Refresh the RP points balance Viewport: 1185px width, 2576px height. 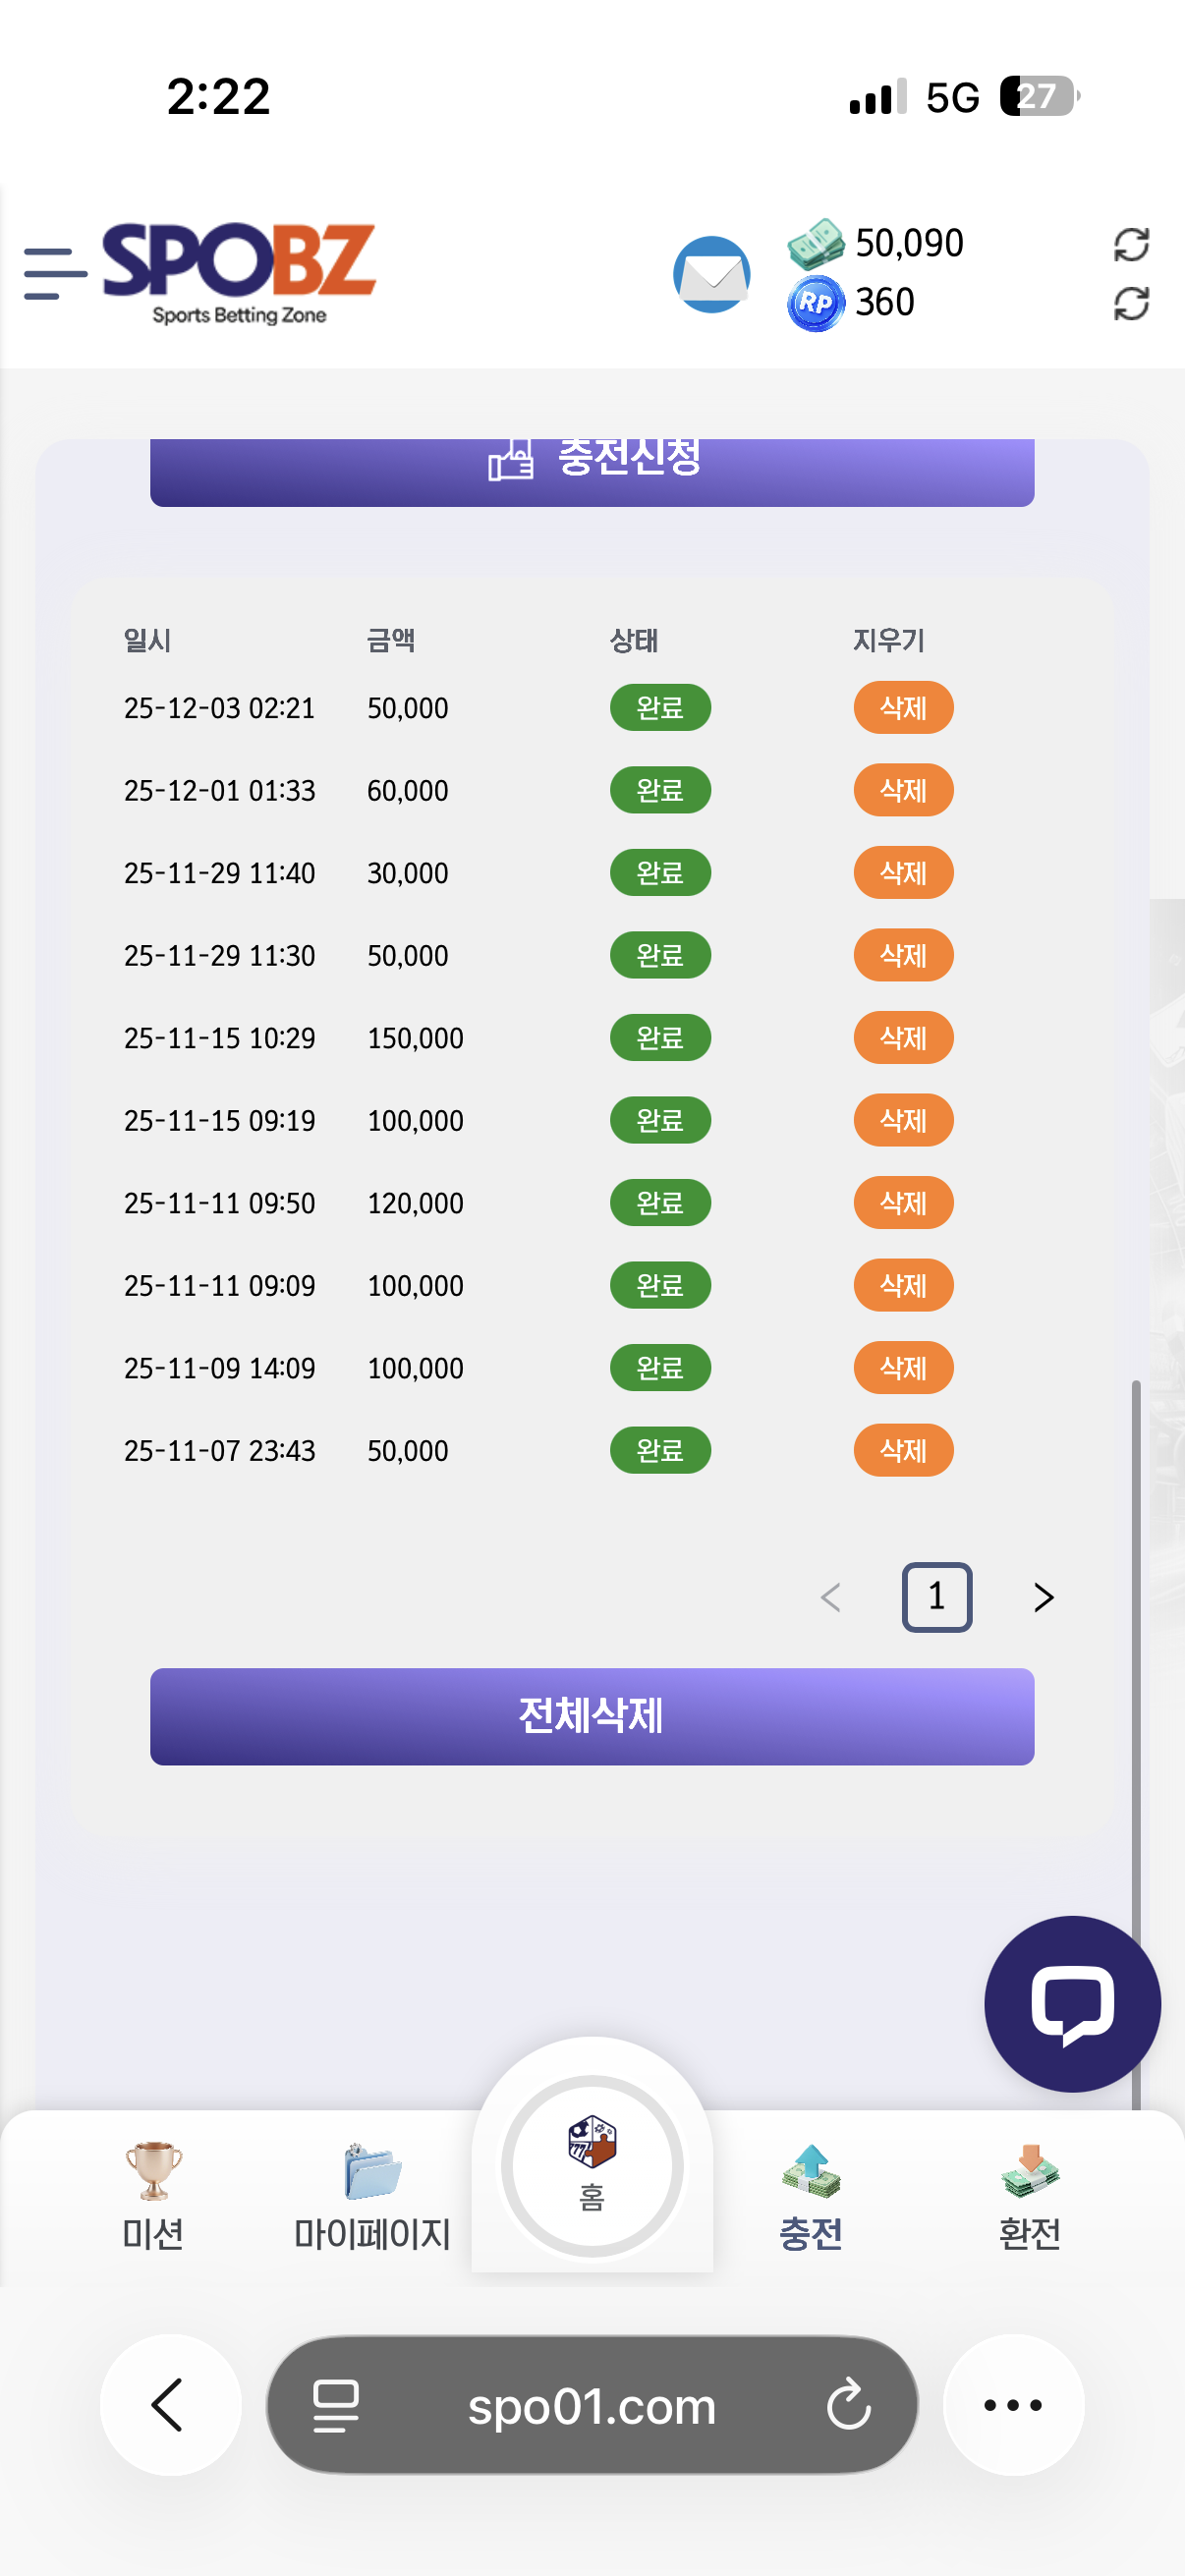[x=1130, y=304]
